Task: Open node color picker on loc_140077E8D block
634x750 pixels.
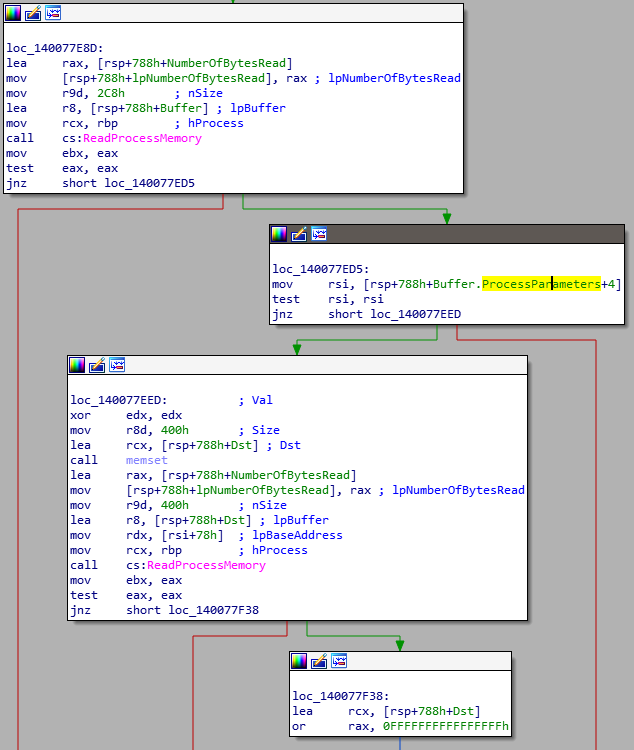Action: point(13,13)
